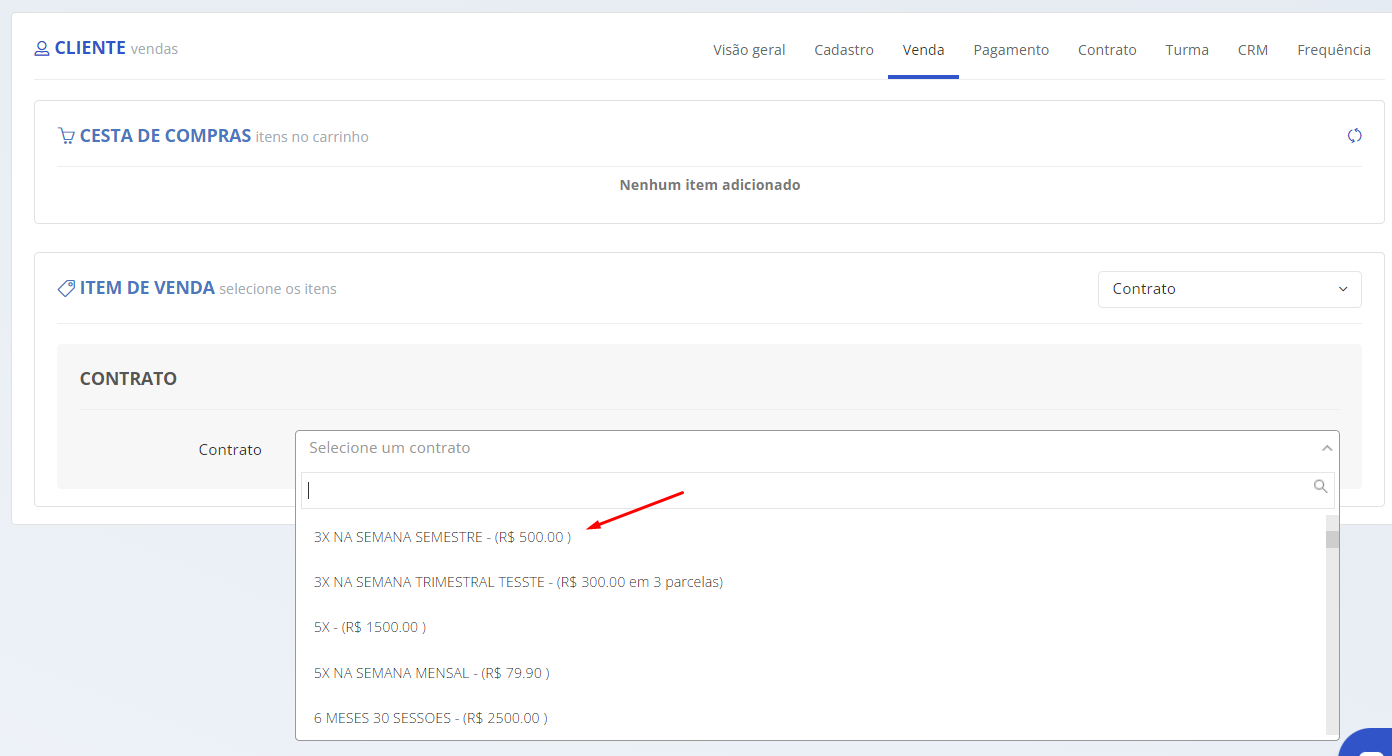The height and width of the screenshot is (756, 1392).
Task: Click the Nenhum item adicionado message
Action: [x=710, y=185]
